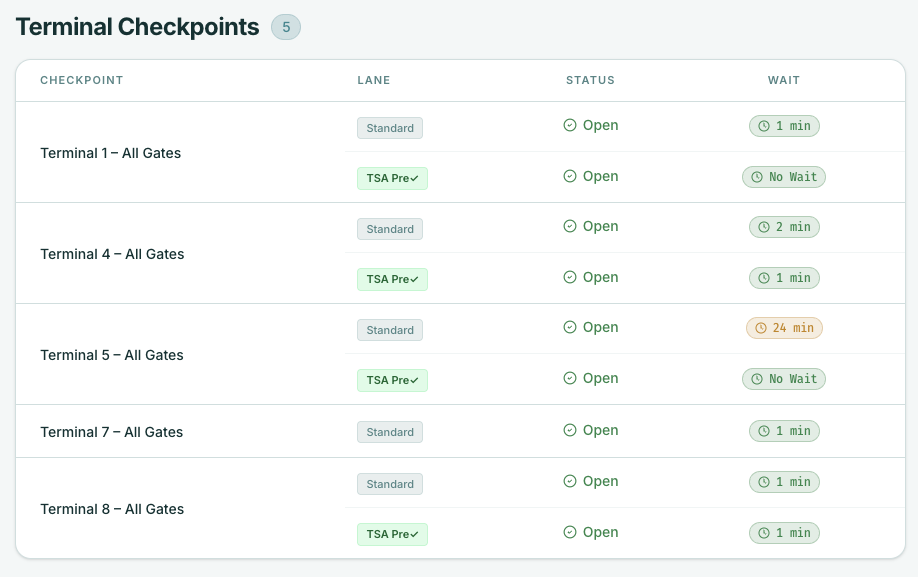Image resolution: width=918 pixels, height=577 pixels.
Task: Click the Status column header
Action: [x=590, y=80]
